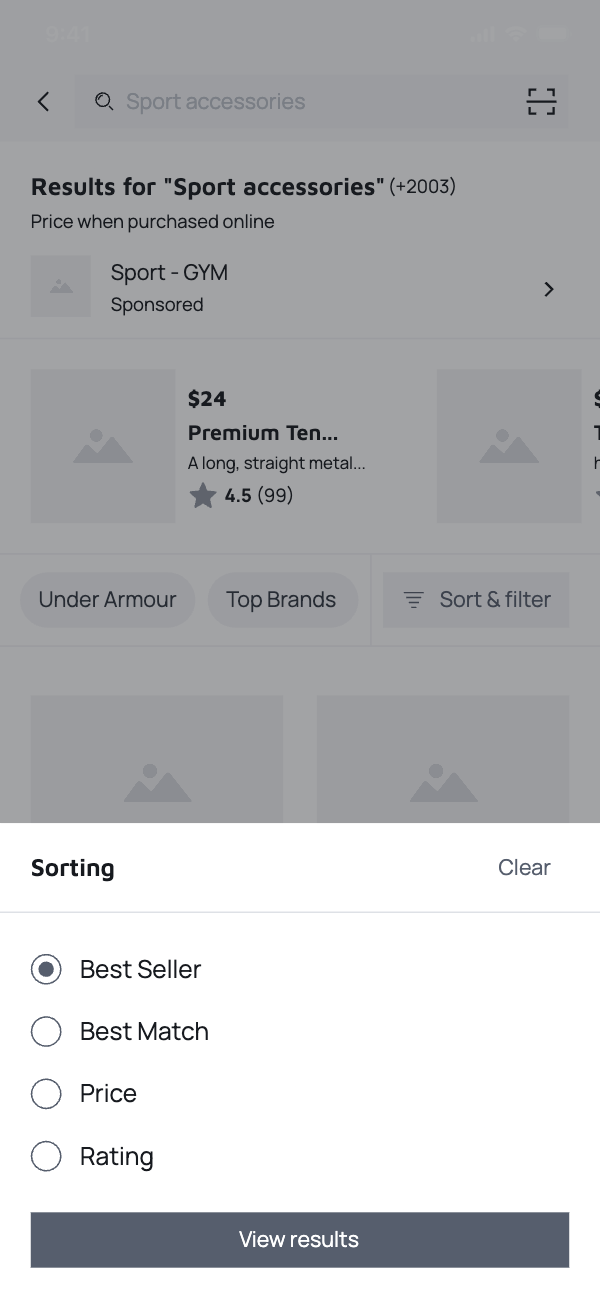Expand the Sport - GYM chevron
The image size is (600, 1298).
tap(548, 289)
